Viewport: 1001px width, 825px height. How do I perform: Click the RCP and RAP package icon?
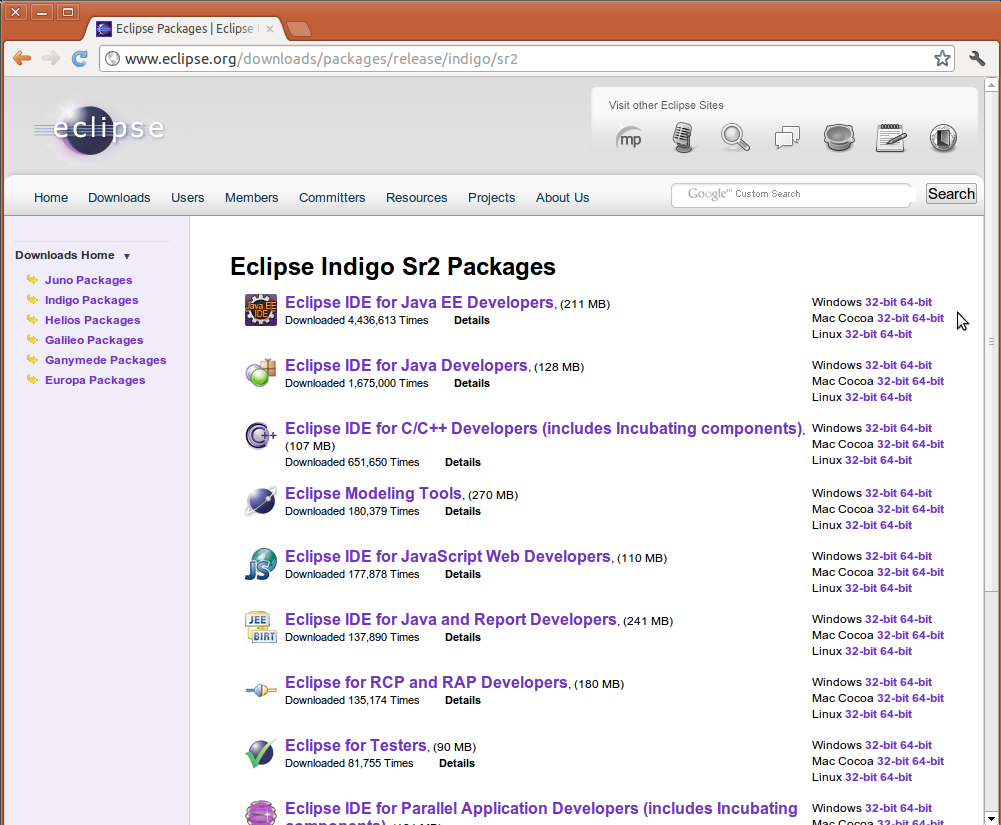click(x=260, y=690)
